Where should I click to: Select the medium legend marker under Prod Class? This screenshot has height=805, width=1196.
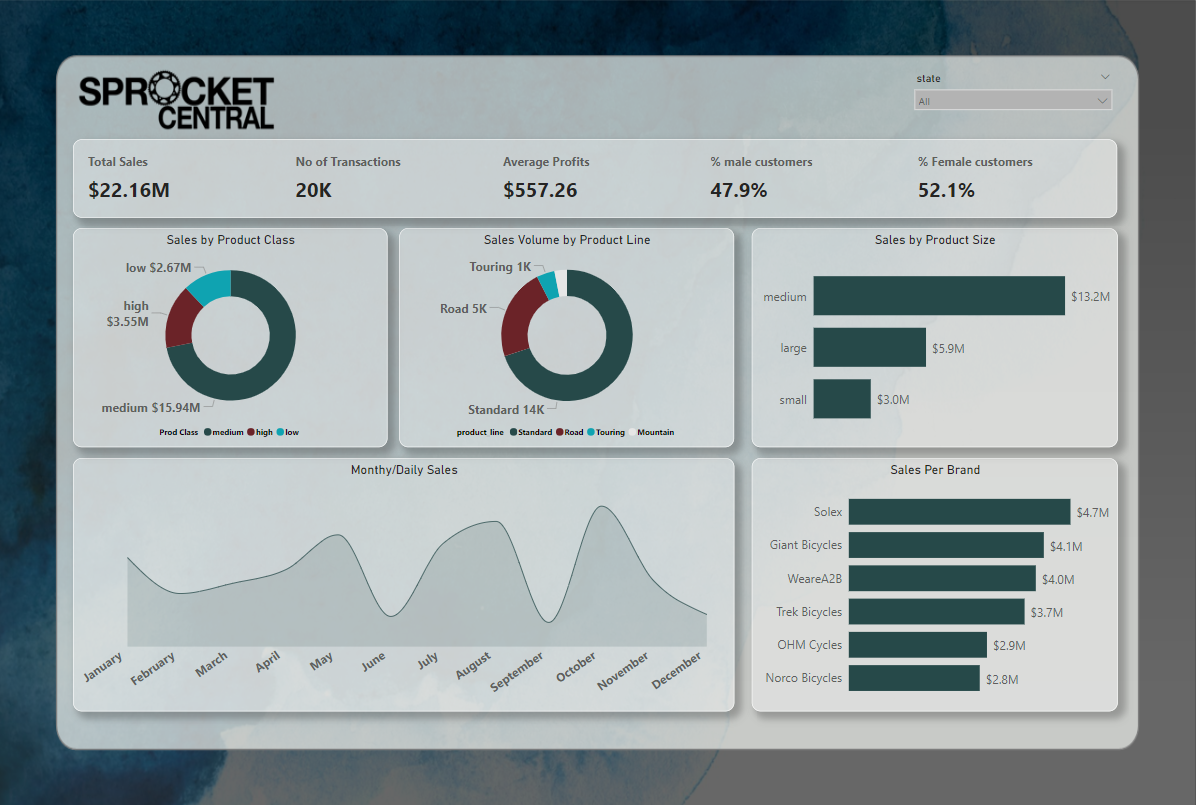208,433
